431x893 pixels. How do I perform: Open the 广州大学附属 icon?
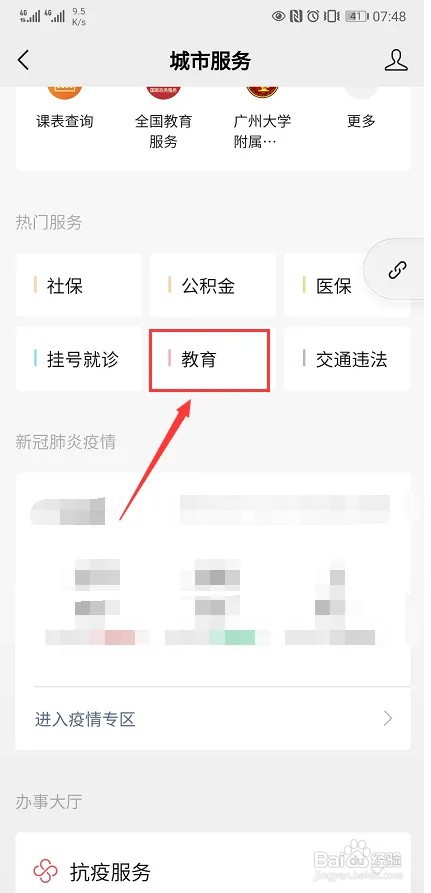pos(262,92)
